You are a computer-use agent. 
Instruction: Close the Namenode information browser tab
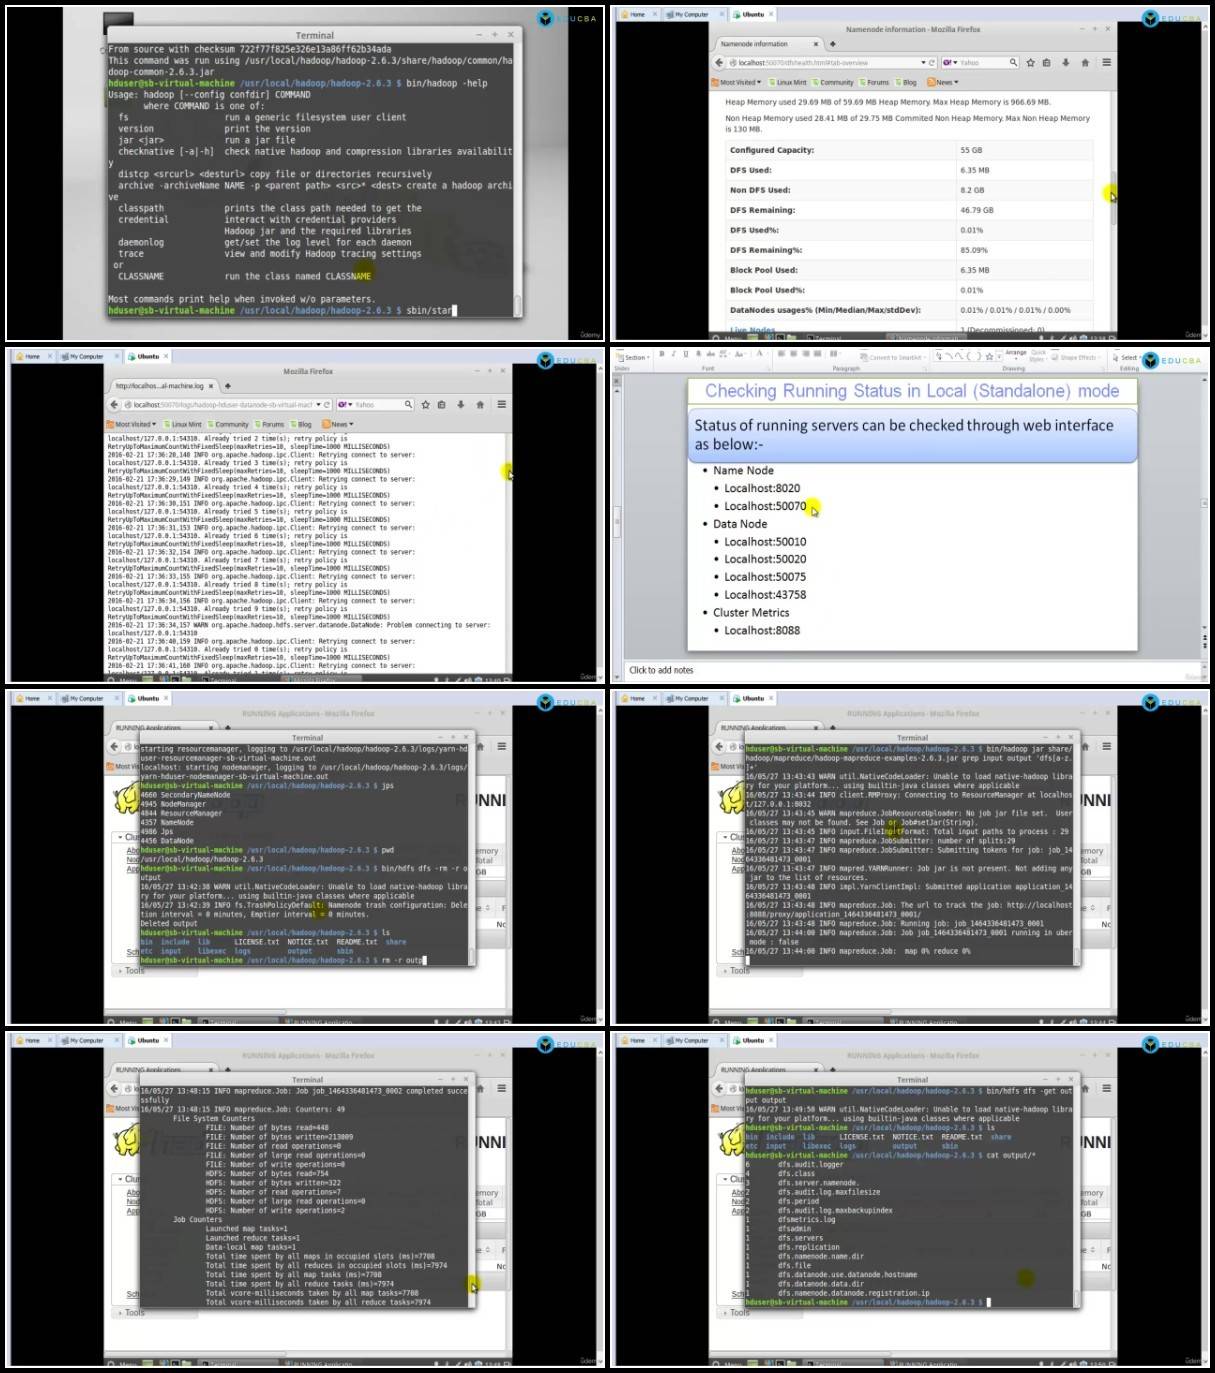coord(816,44)
